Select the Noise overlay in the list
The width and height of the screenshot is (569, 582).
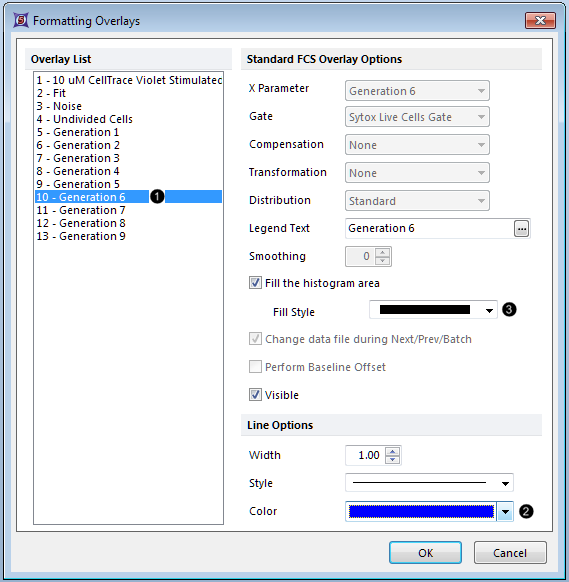click(59, 106)
